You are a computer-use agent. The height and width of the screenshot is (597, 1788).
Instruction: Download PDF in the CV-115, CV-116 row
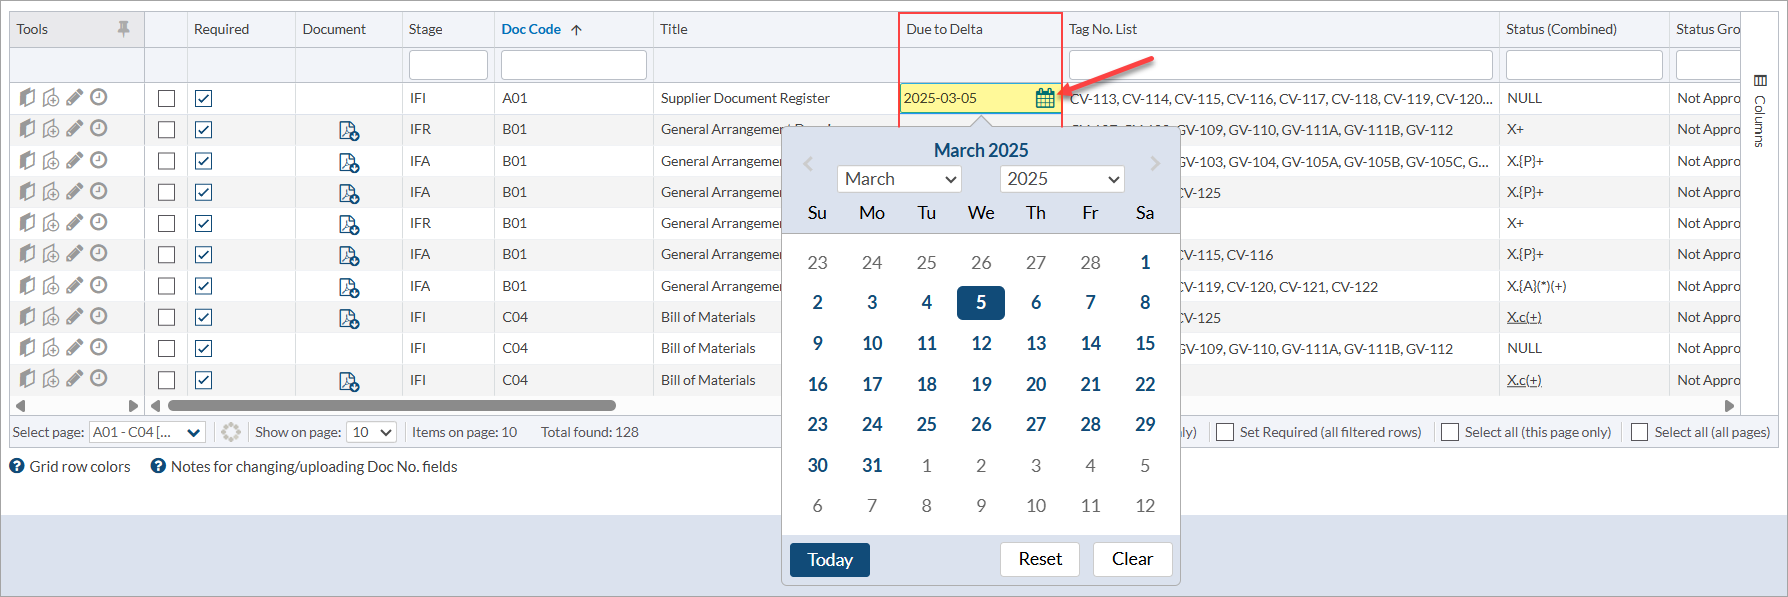coord(349,256)
